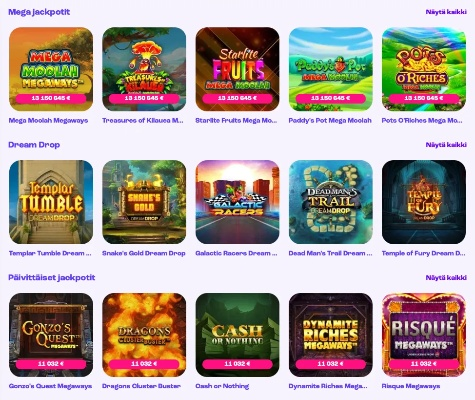Viewport: 475px width, 400px height.
Task: Click Näytä kaikki next to Dream Drop
Action: coord(446,145)
